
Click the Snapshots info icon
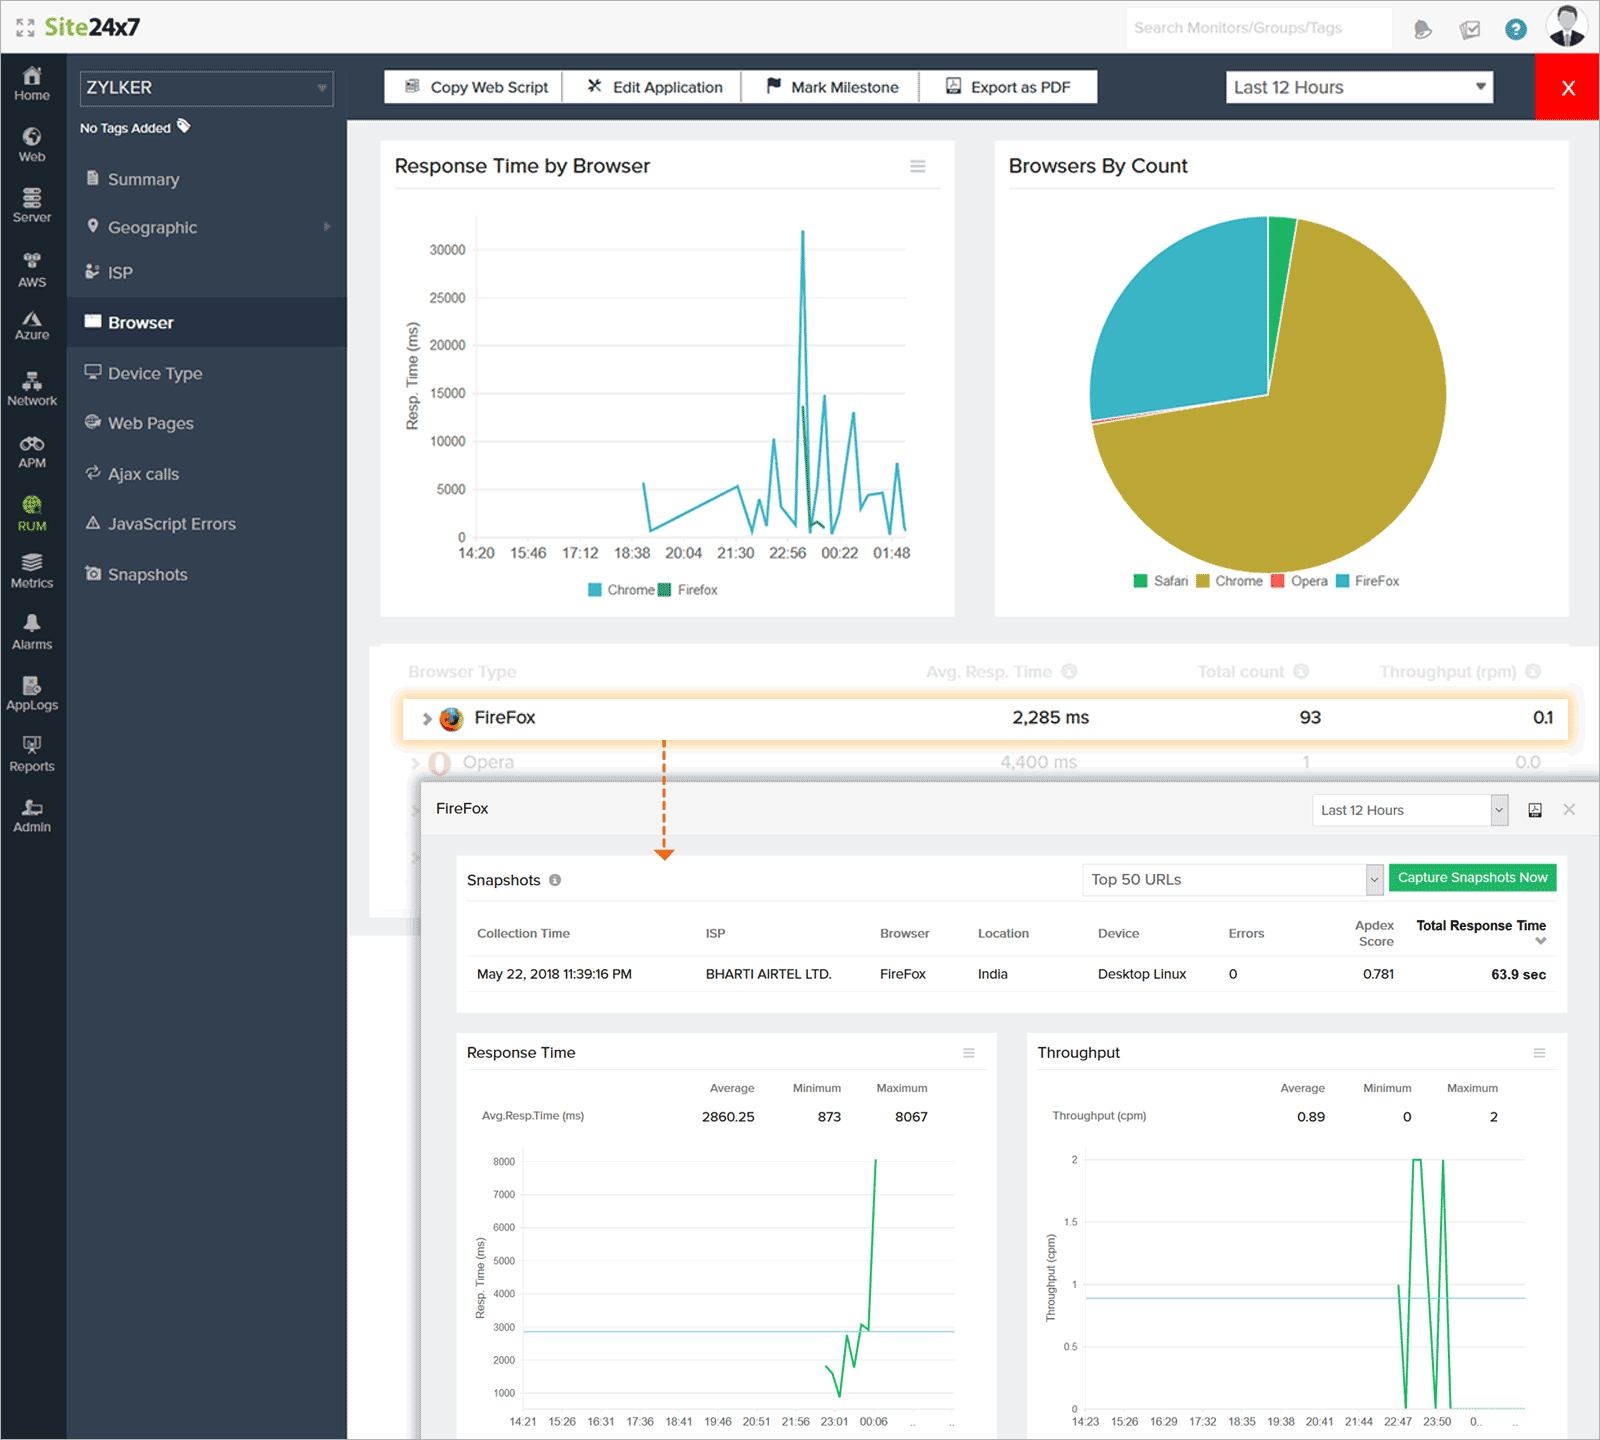coord(555,880)
